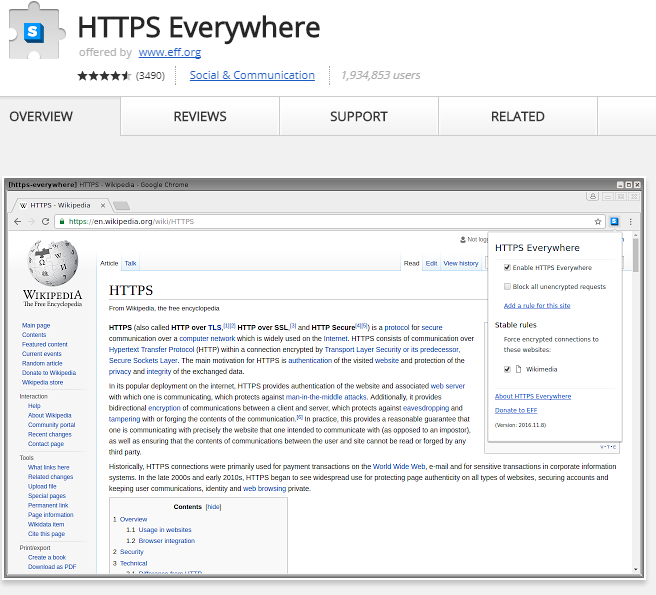
Task: Click the World Wide Web link
Action: click(x=399, y=467)
